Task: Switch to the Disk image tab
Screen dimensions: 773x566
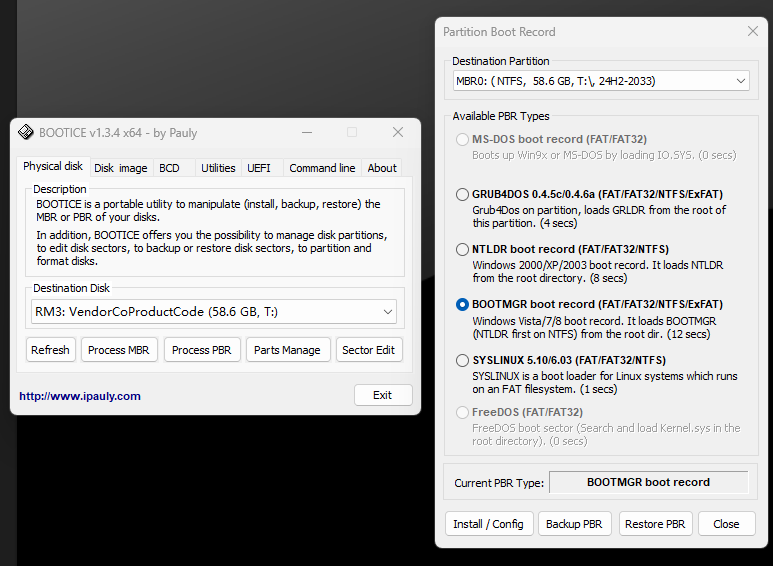Action: pos(121,168)
